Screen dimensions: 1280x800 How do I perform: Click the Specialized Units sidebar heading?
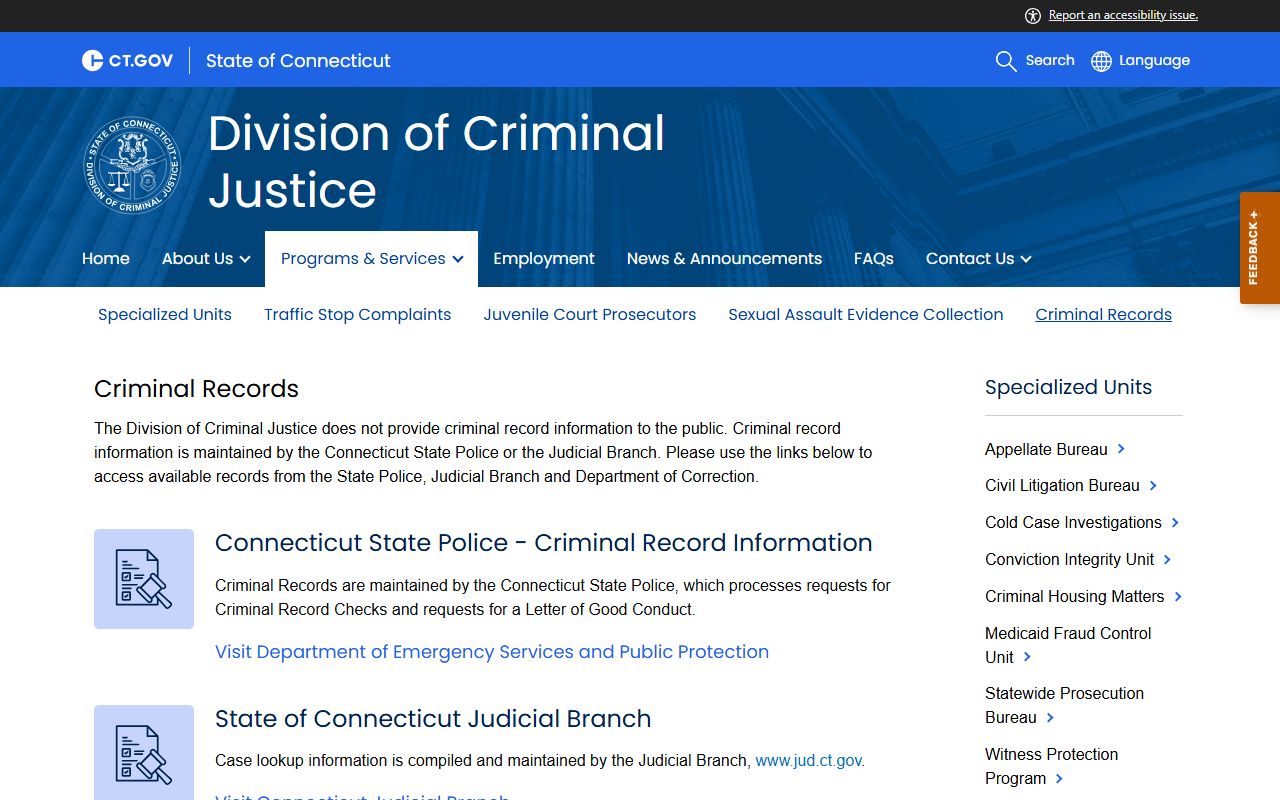tap(1068, 387)
